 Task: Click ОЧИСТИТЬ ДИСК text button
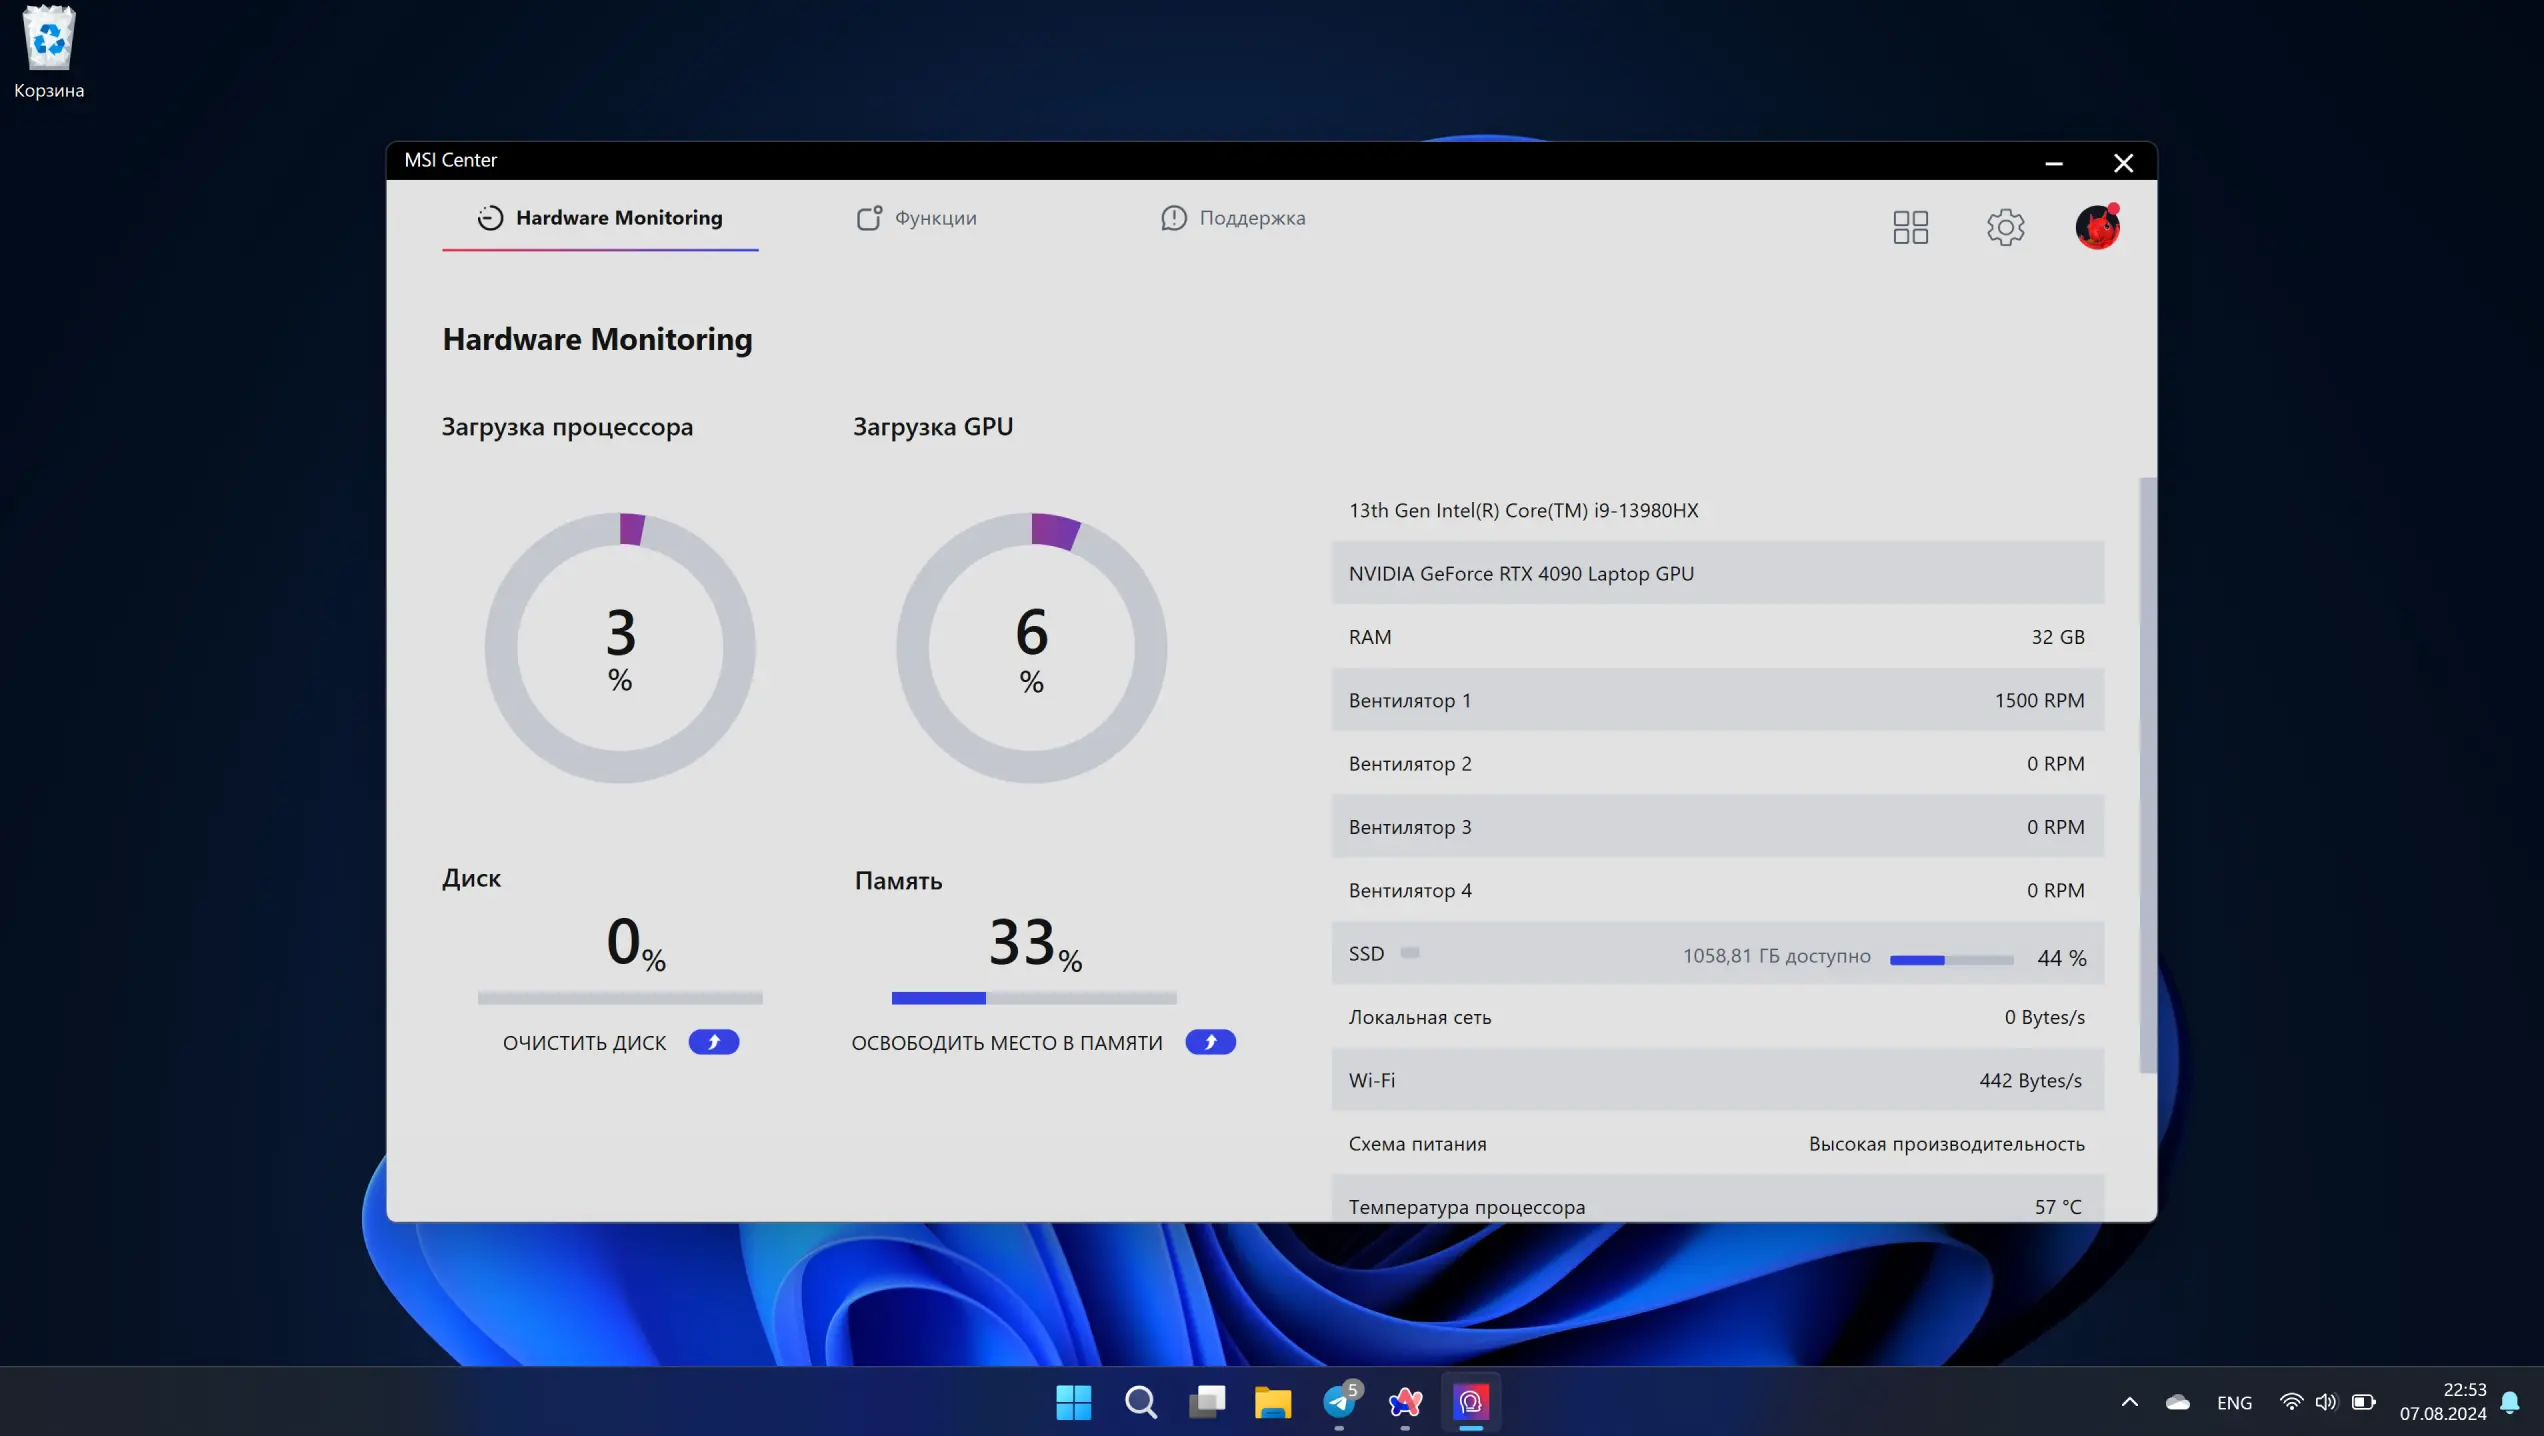[584, 1043]
